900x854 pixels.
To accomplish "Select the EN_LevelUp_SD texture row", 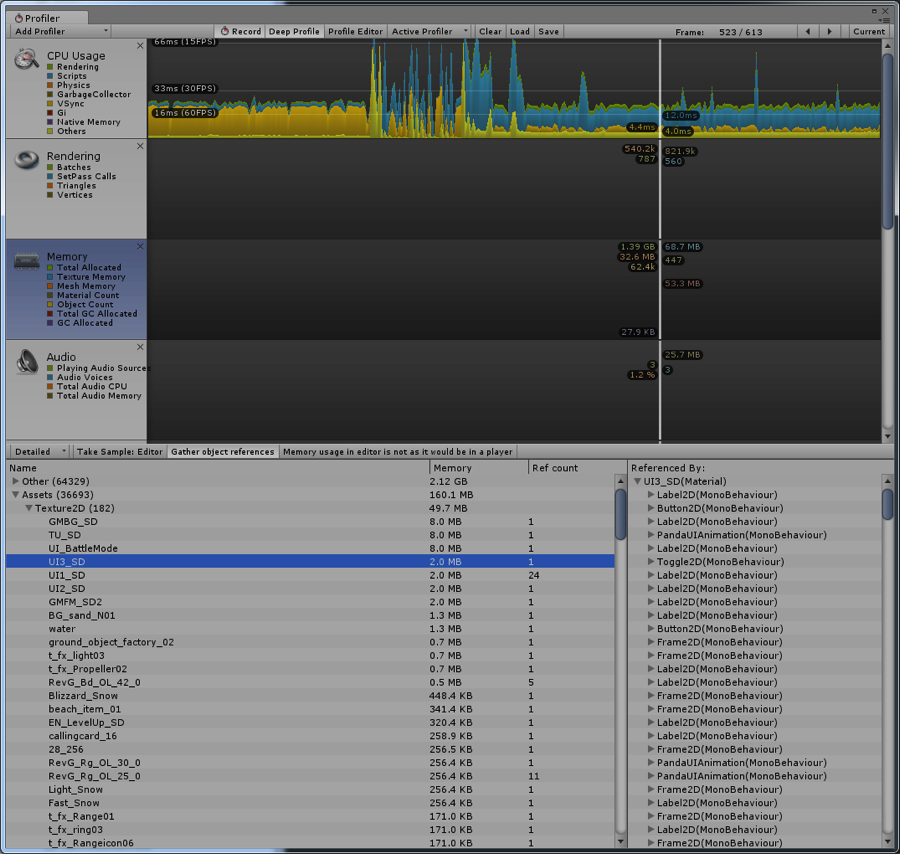I will pyautogui.click(x=310, y=723).
